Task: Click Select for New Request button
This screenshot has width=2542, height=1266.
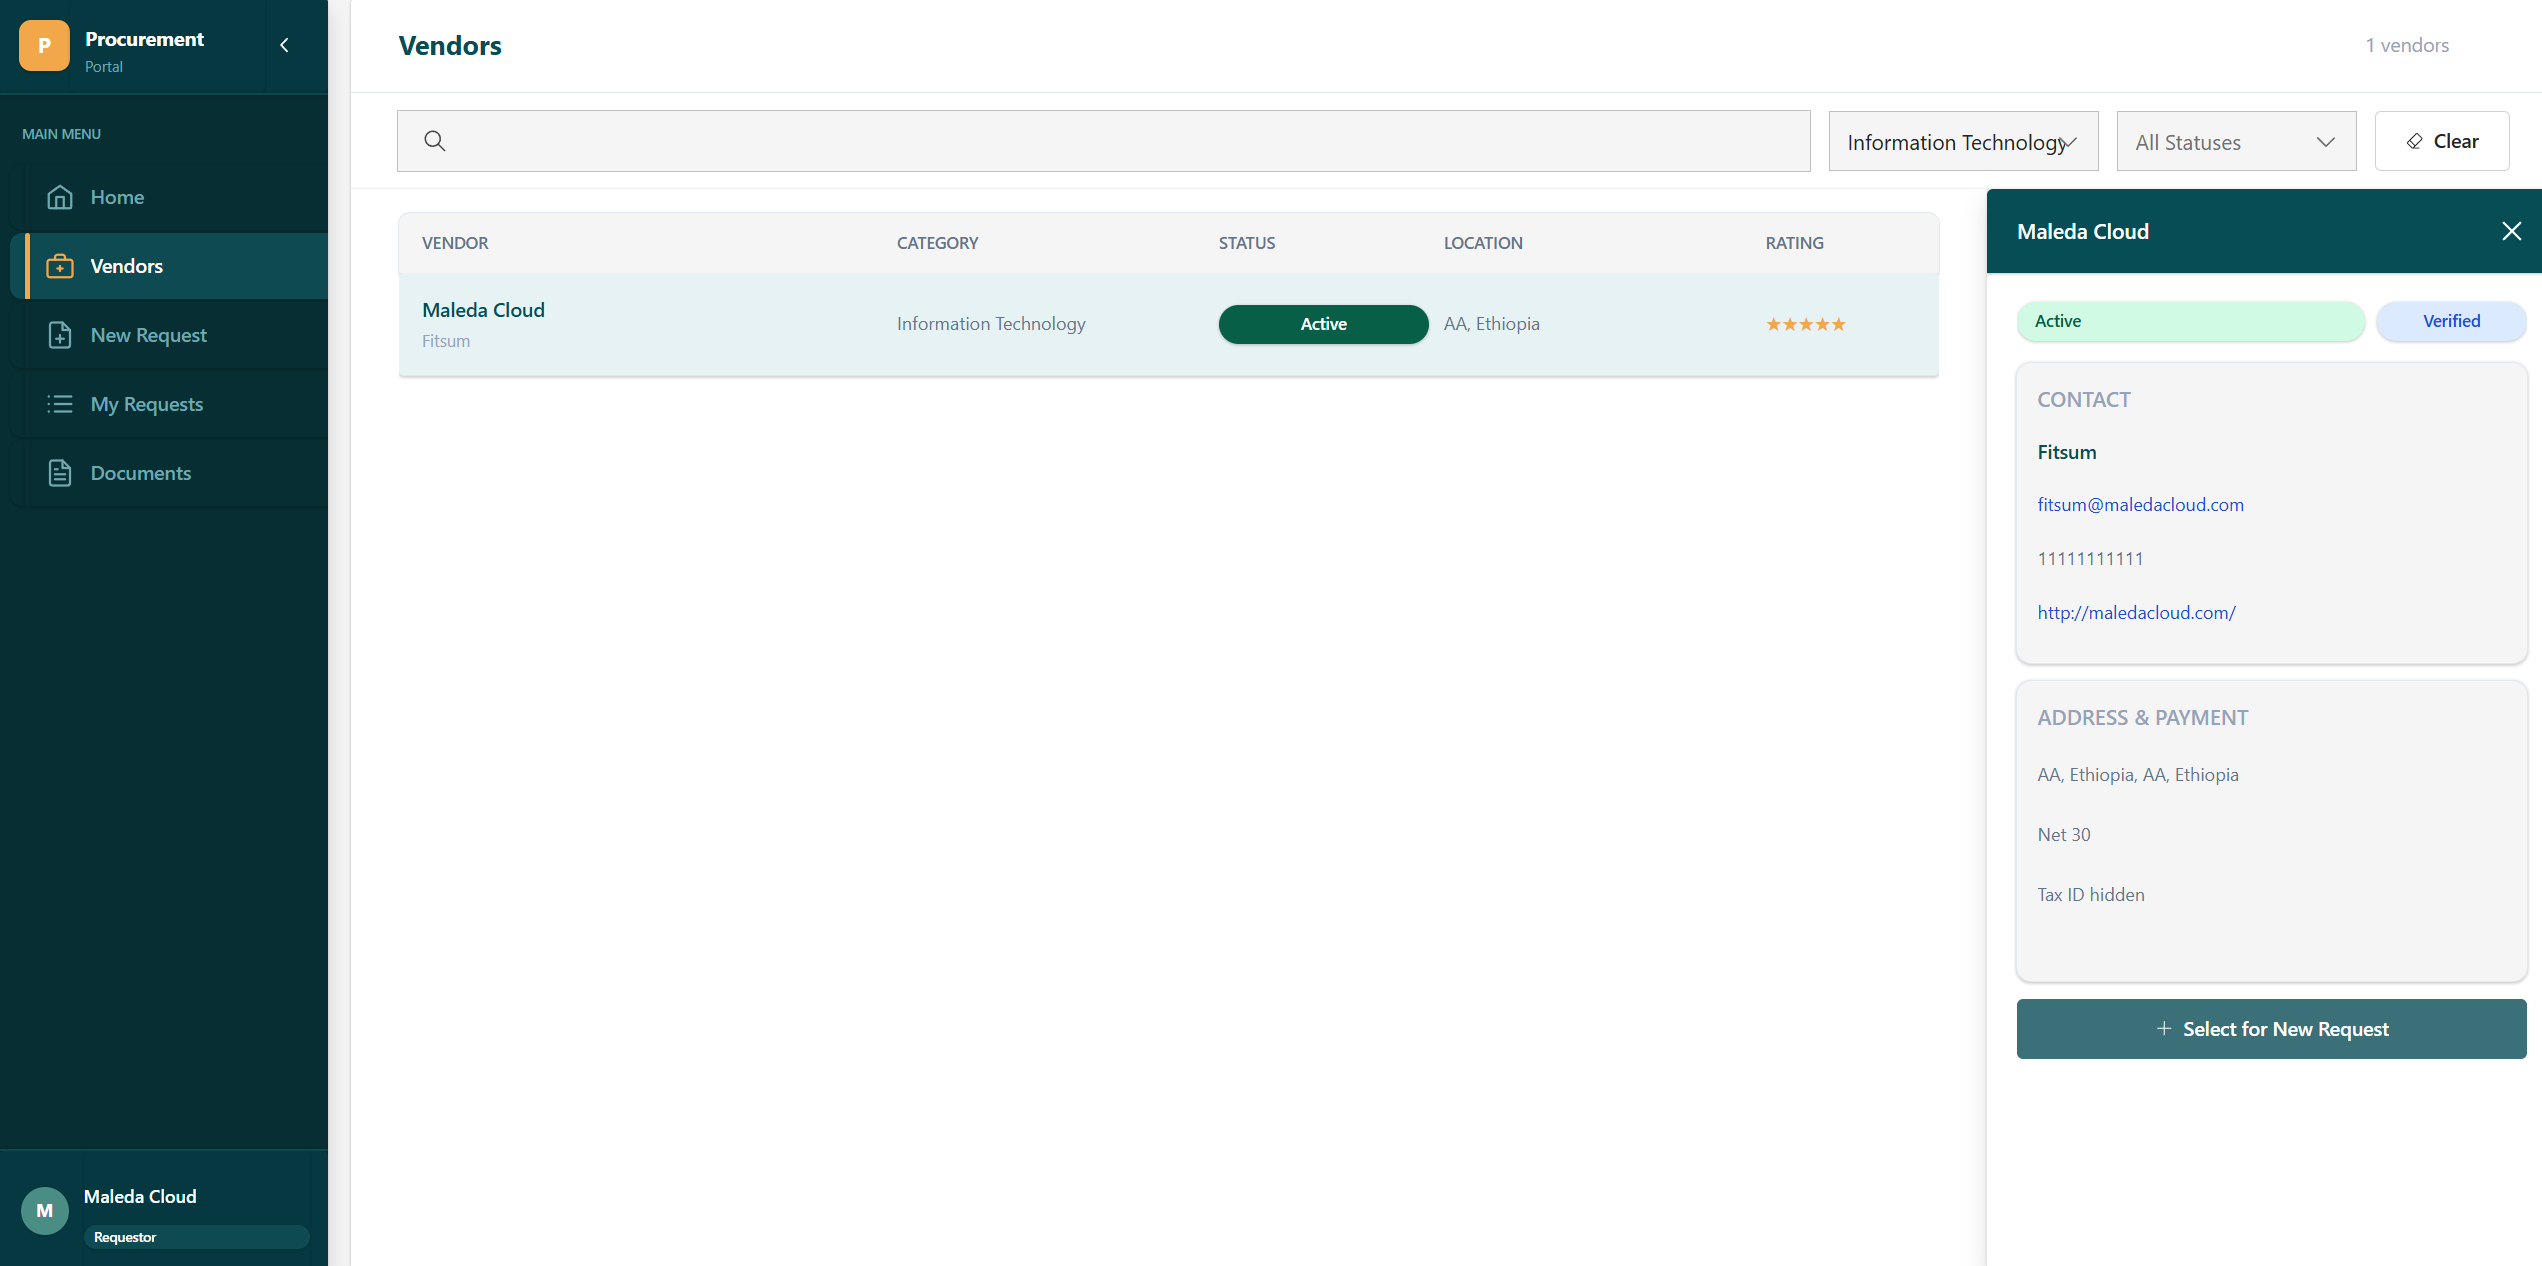Action: coord(2271,1029)
